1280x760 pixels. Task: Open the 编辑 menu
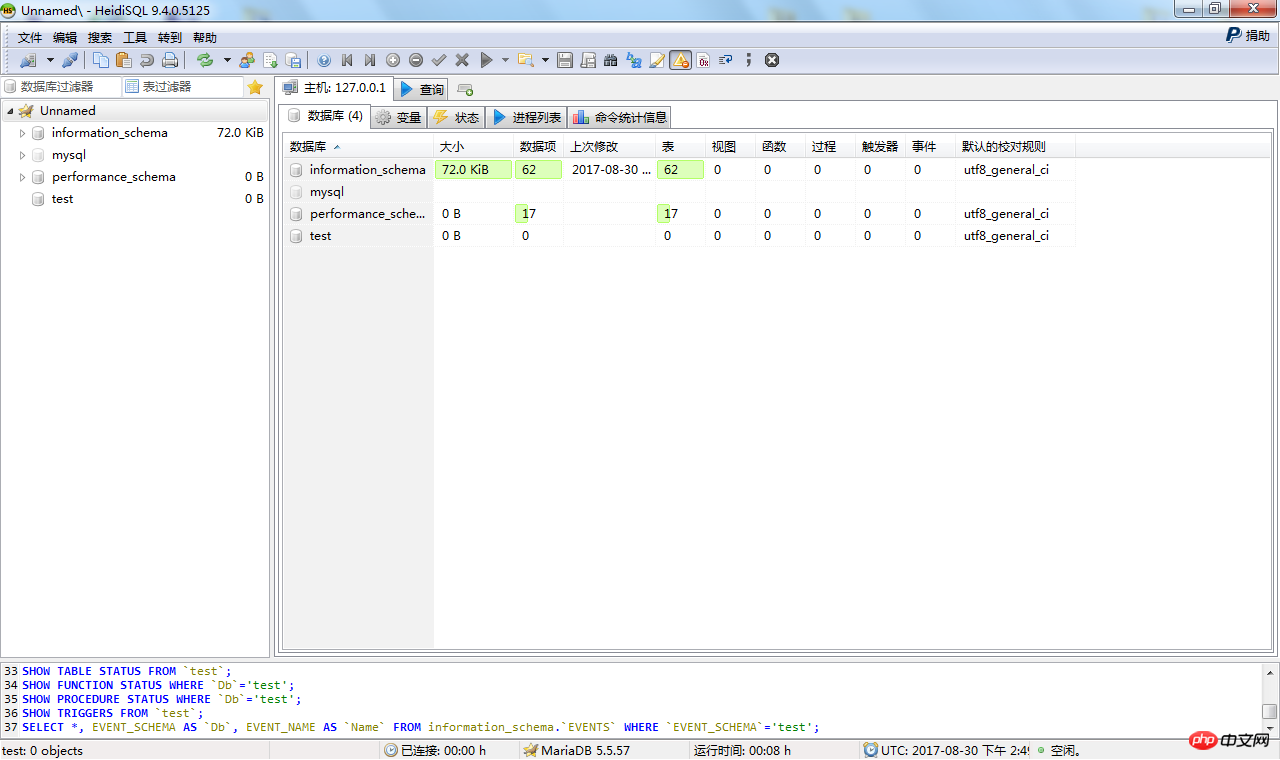(x=65, y=37)
